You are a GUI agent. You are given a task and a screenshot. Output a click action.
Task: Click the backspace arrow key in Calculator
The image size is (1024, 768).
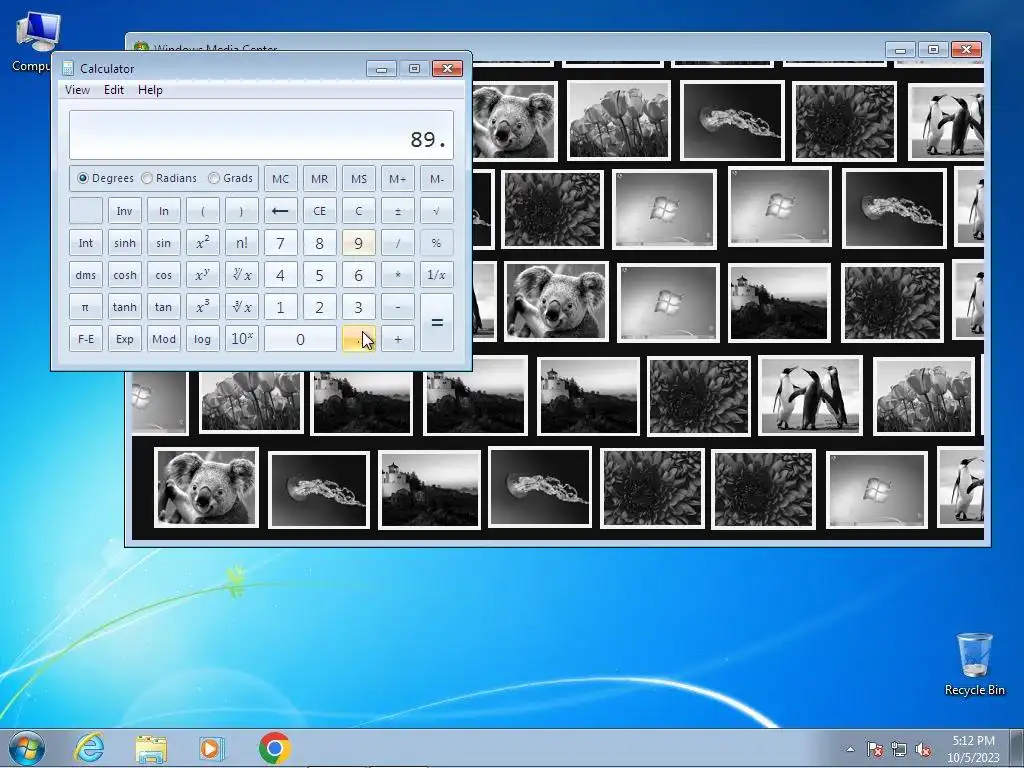point(280,211)
